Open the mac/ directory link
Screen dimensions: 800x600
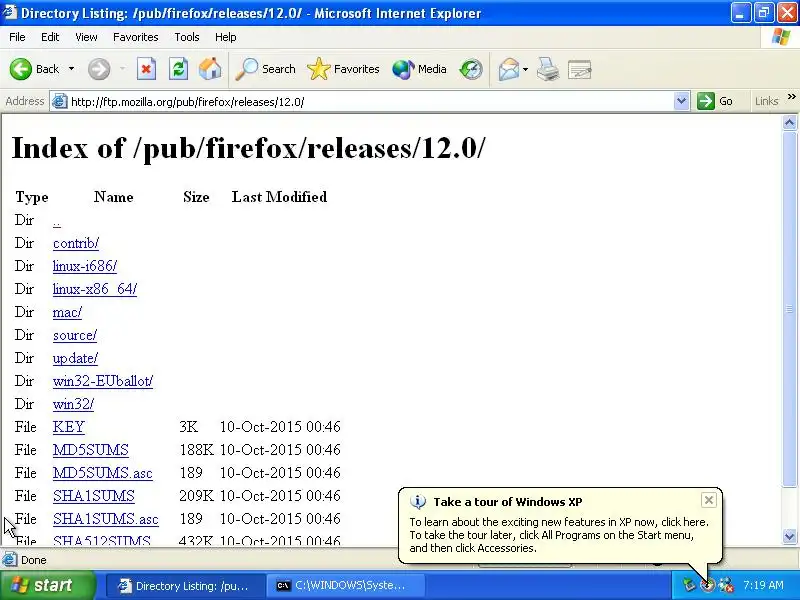click(67, 312)
